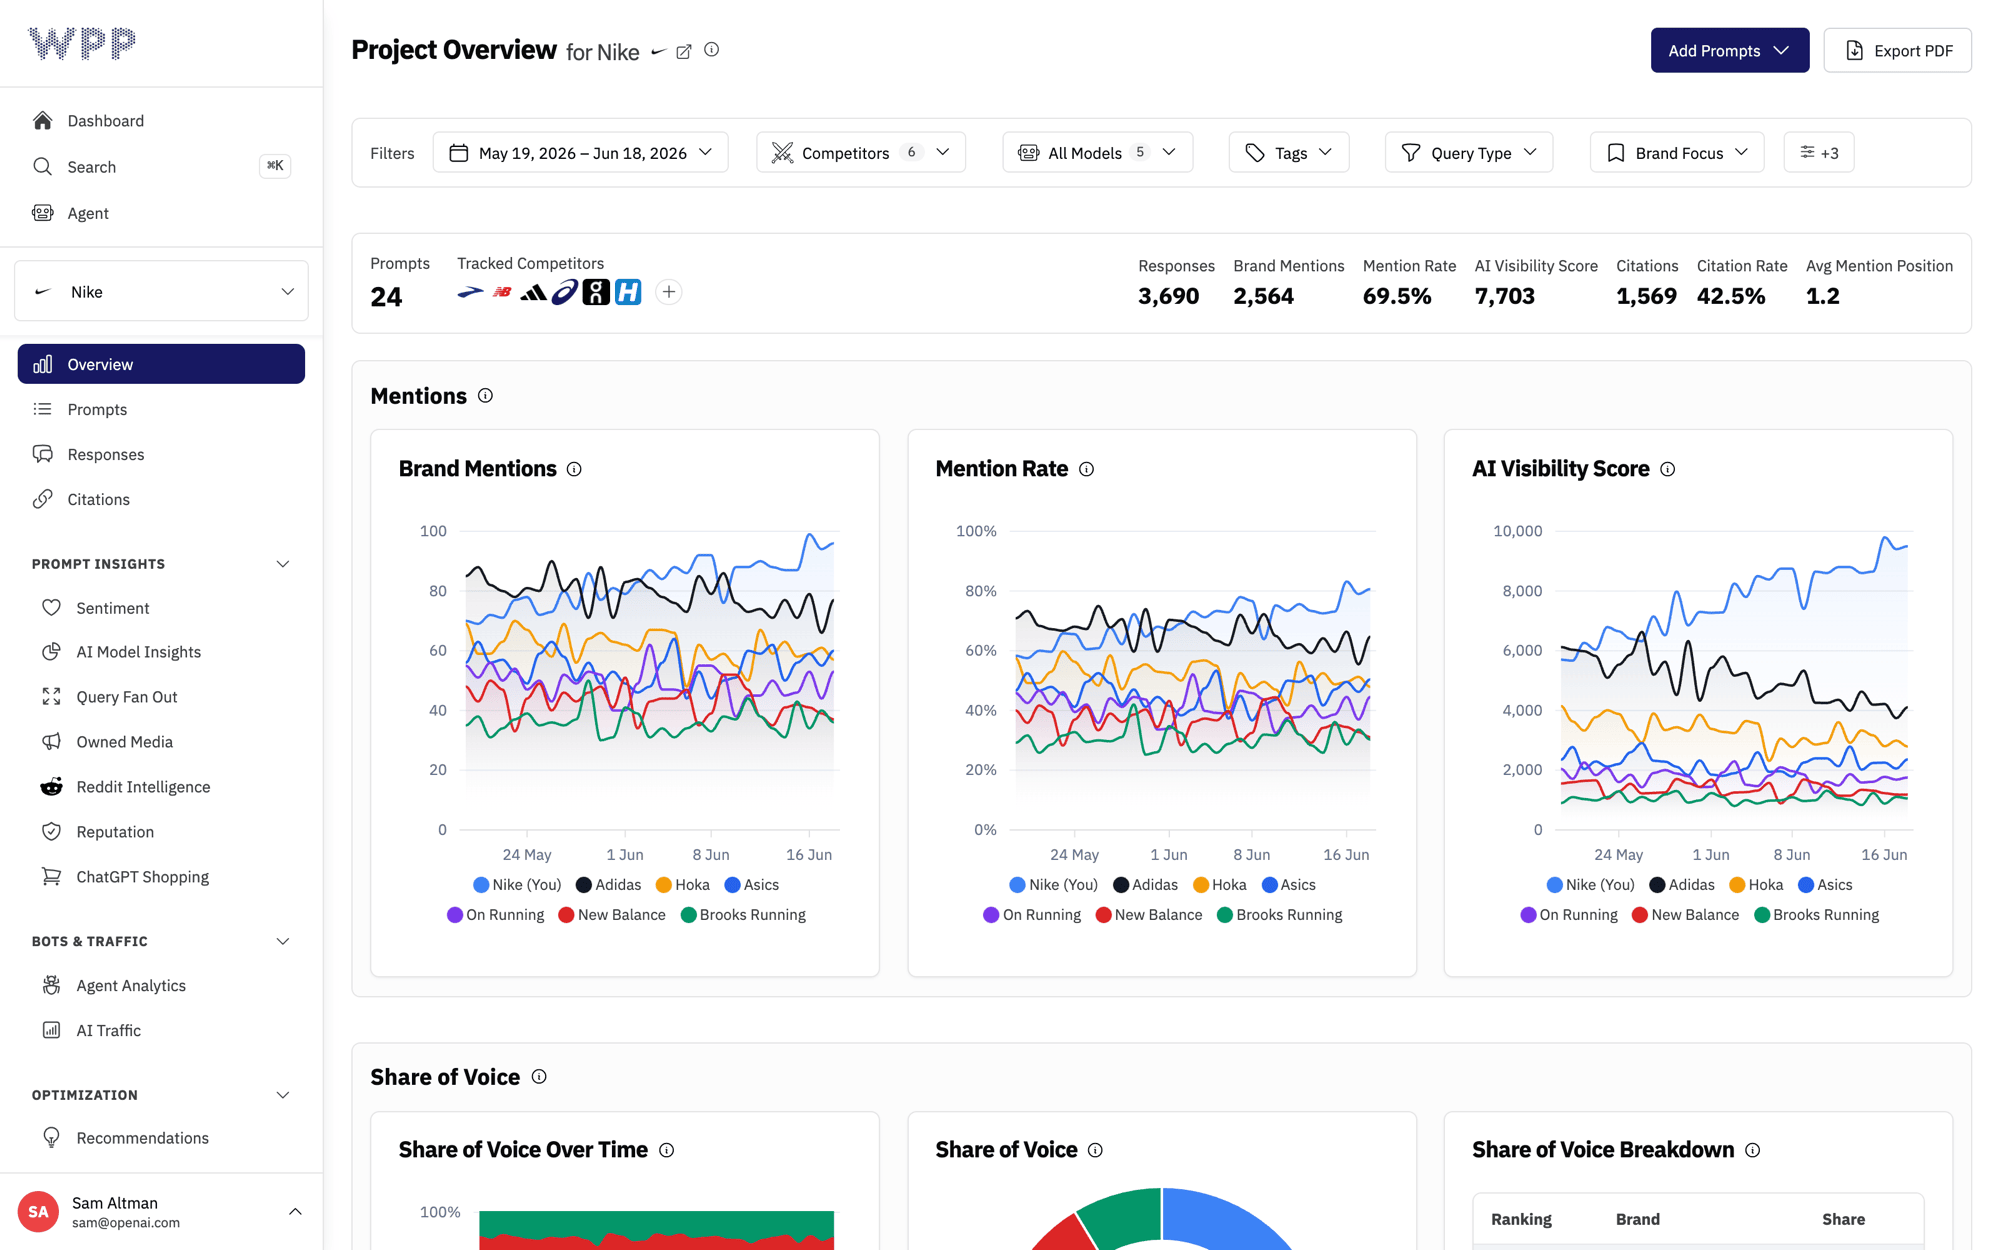
Task: Open external link icon next to Nike title
Action: pyautogui.click(x=684, y=51)
